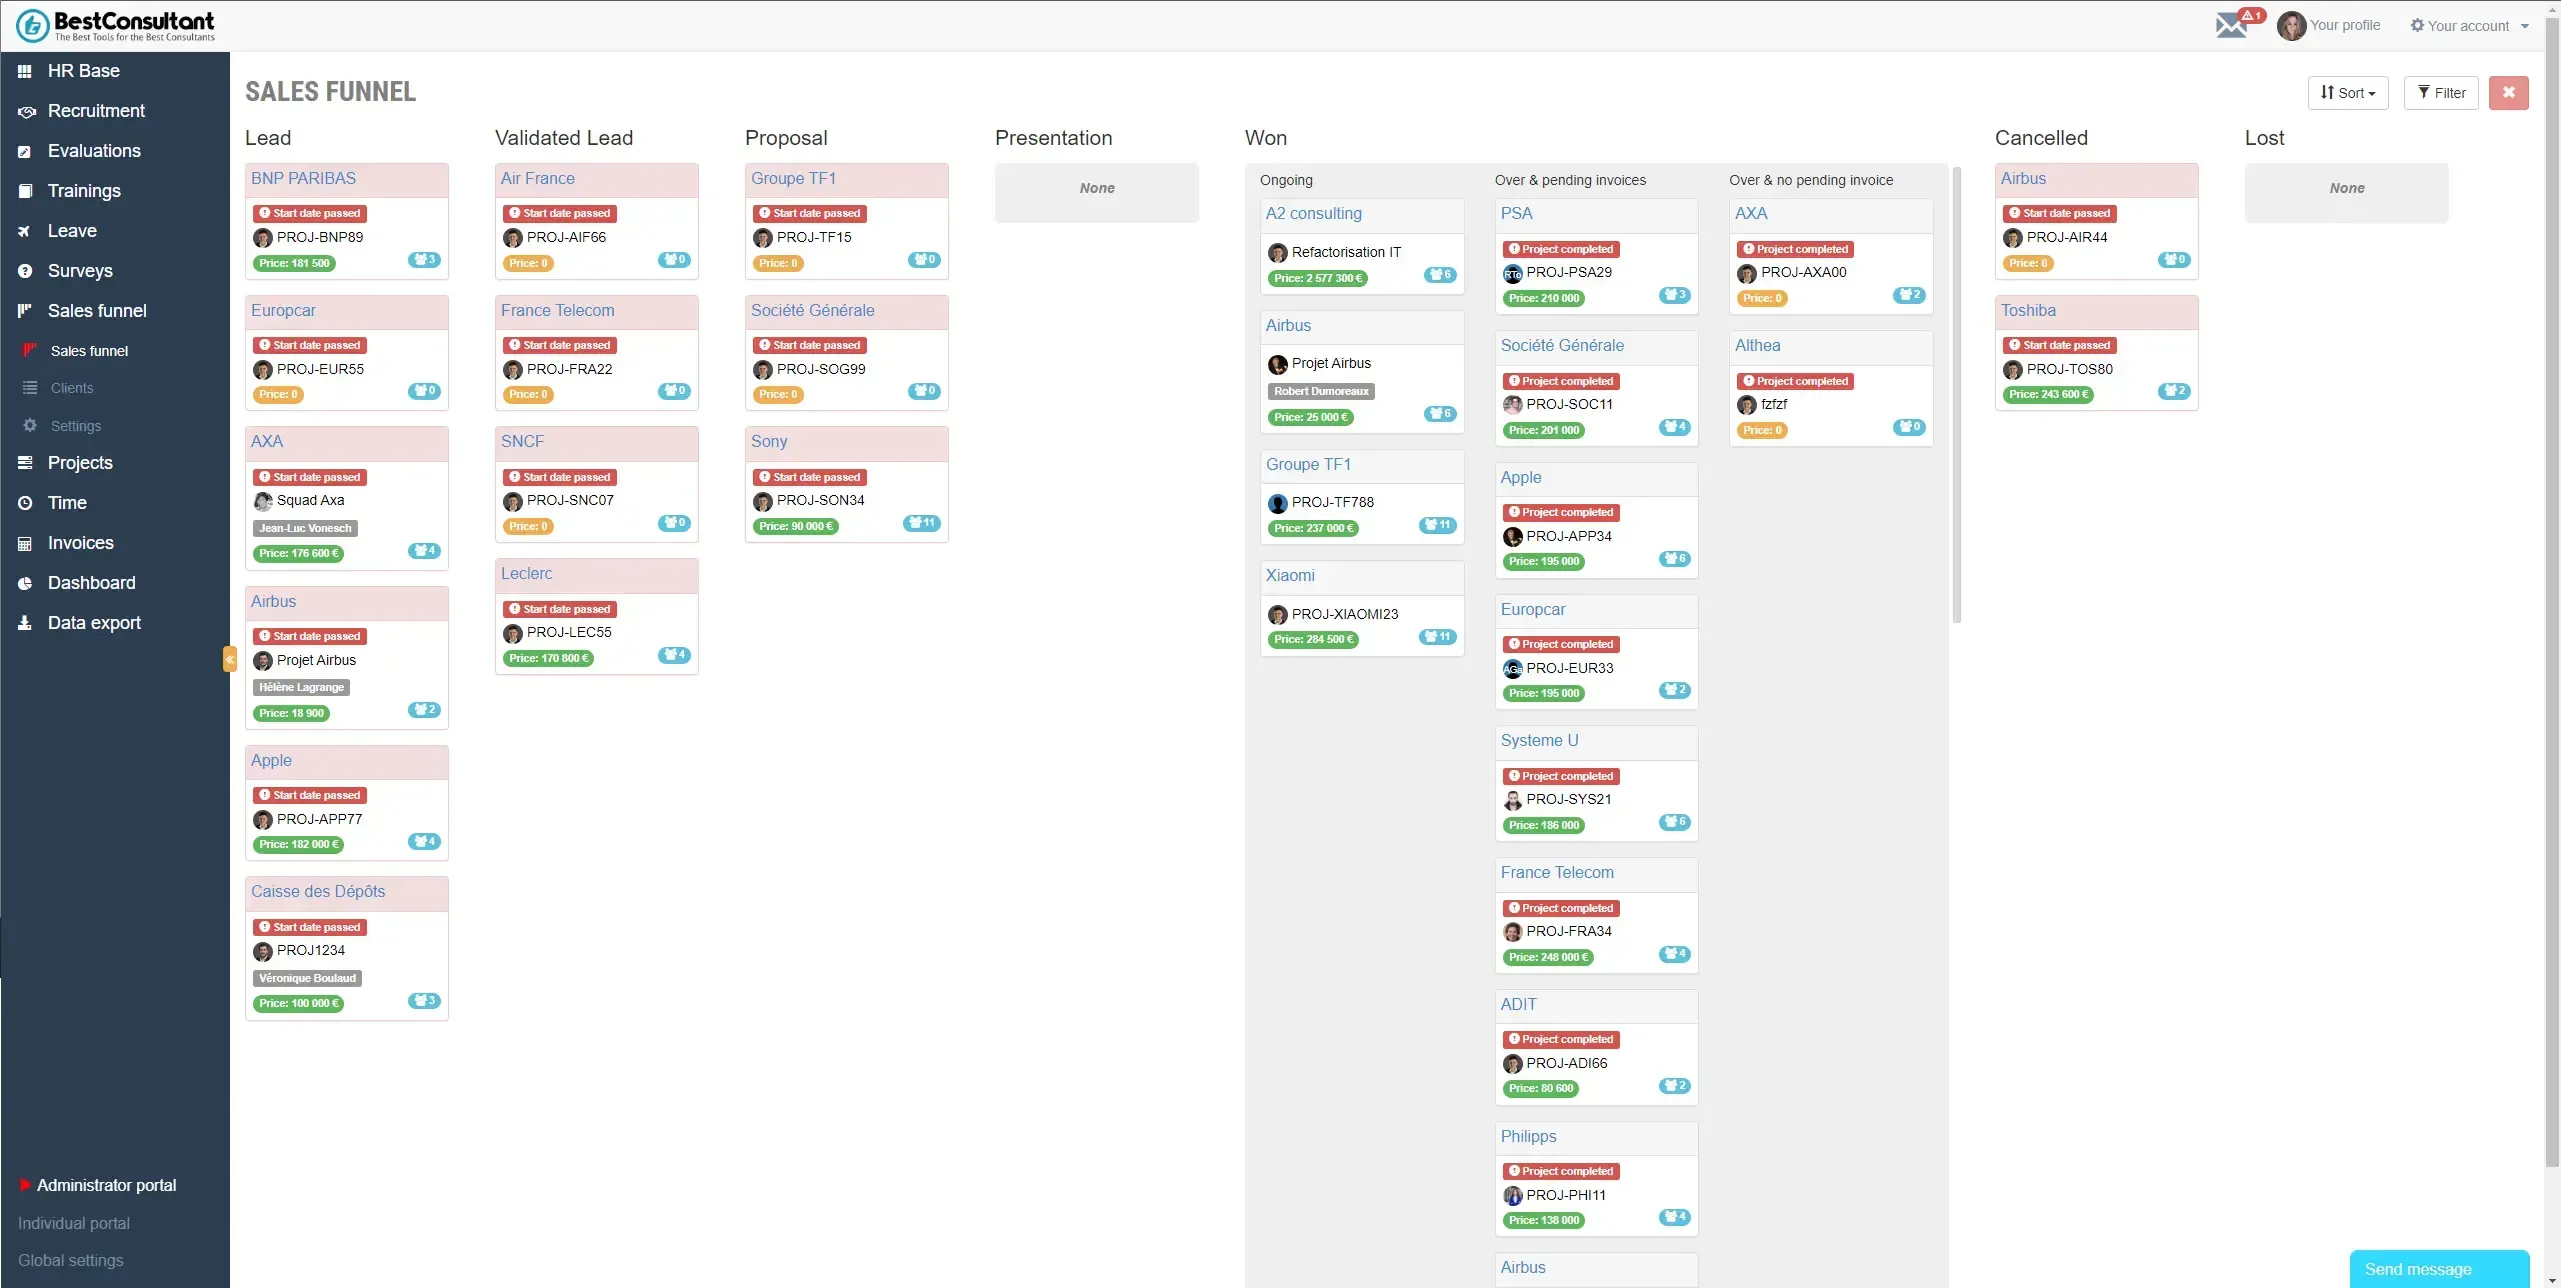Open A2 consulting client link

pos(1313,214)
